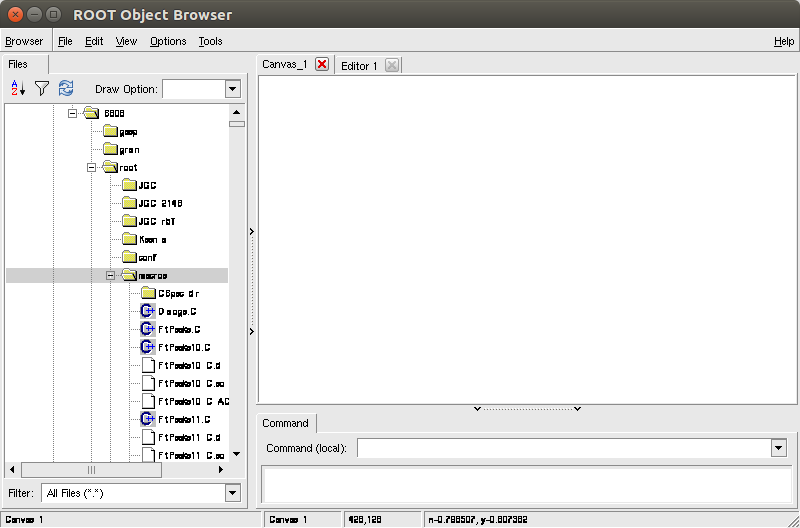This screenshot has width=800, height=528.
Task: Click the conf folder icon
Action: 129,257
